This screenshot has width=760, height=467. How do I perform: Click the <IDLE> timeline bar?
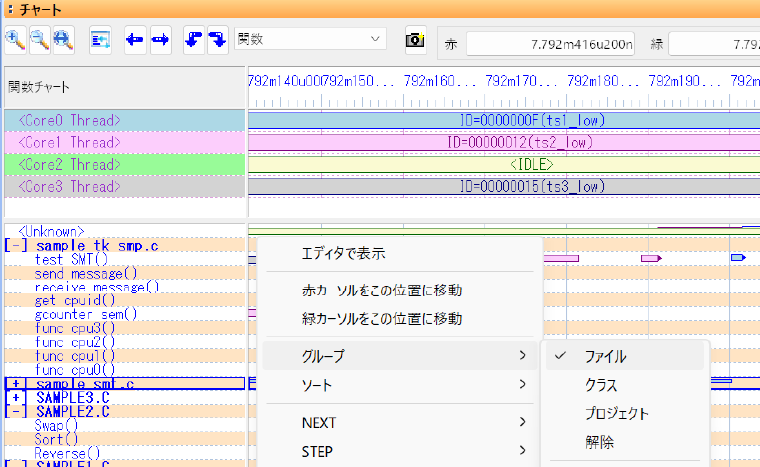(x=504, y=164)
